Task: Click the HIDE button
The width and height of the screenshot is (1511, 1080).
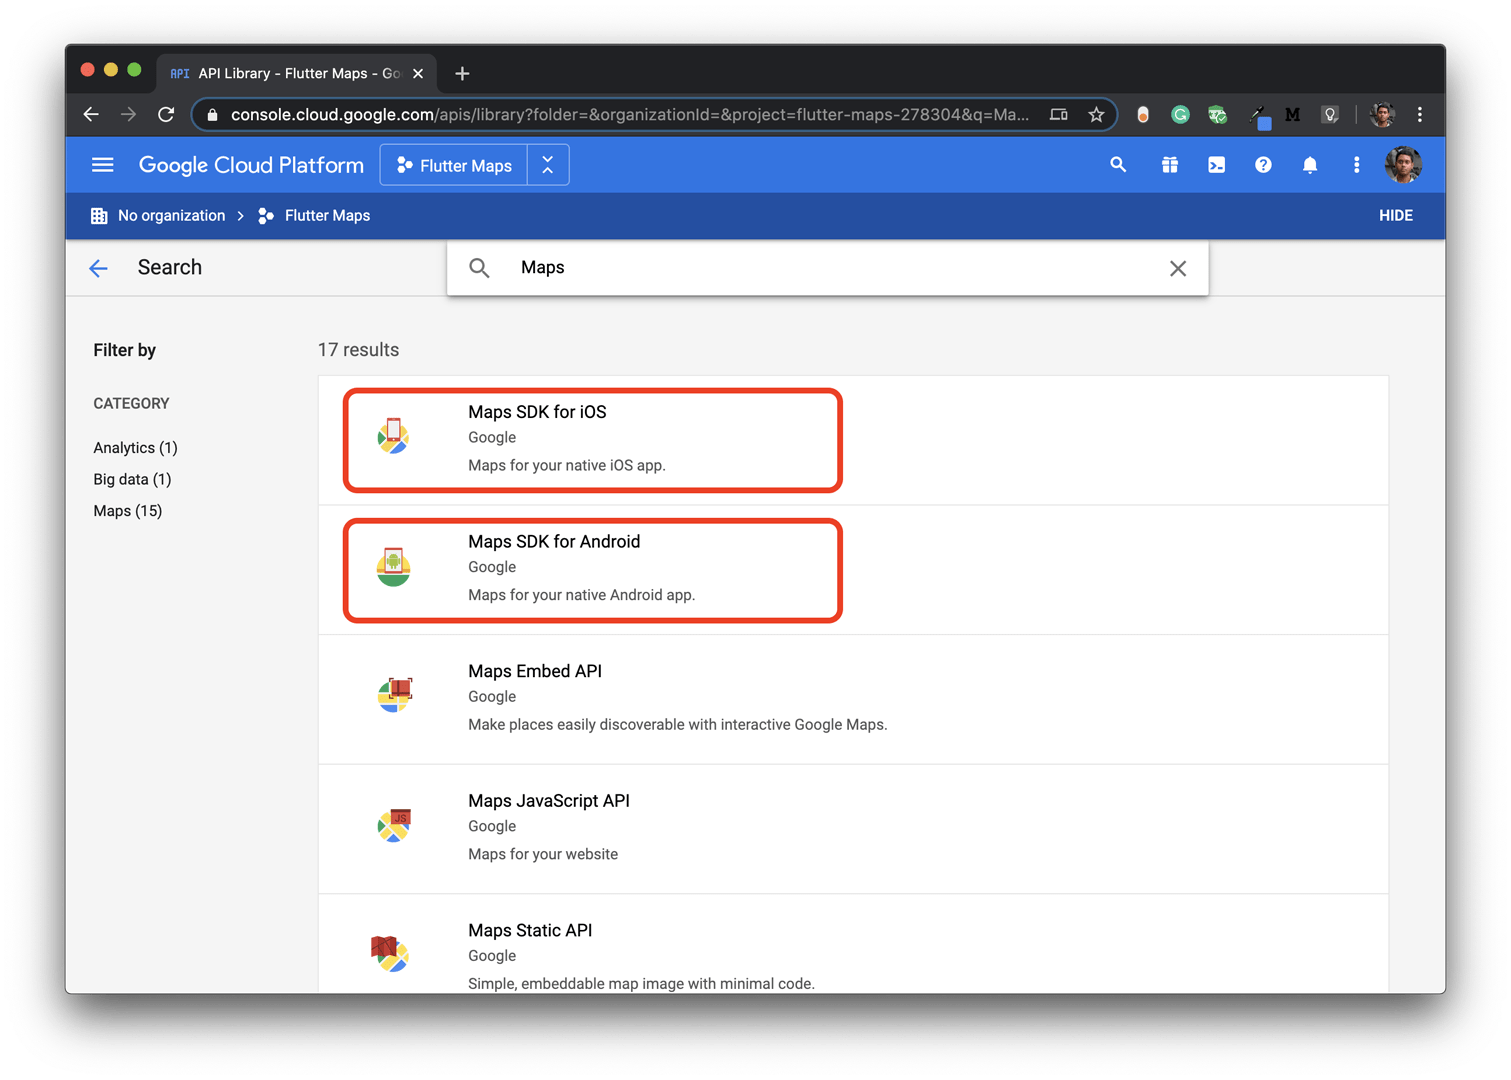Action: [1395, 216]
